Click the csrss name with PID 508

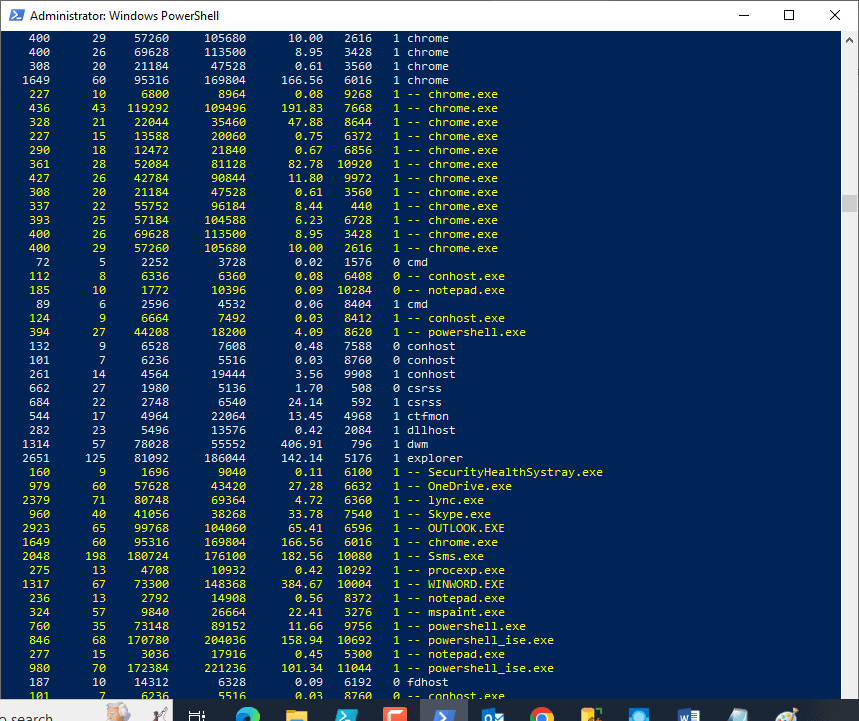tap(424, 388)
